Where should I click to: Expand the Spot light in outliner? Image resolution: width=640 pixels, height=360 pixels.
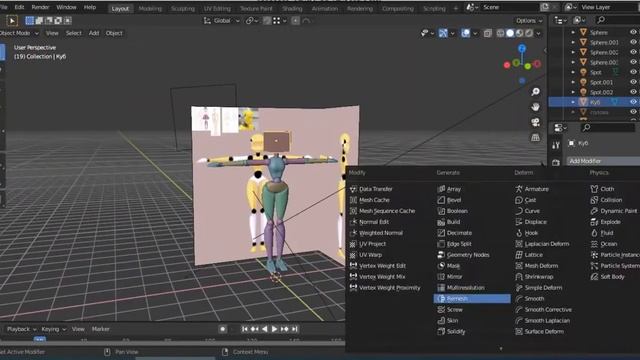[573, 72]
